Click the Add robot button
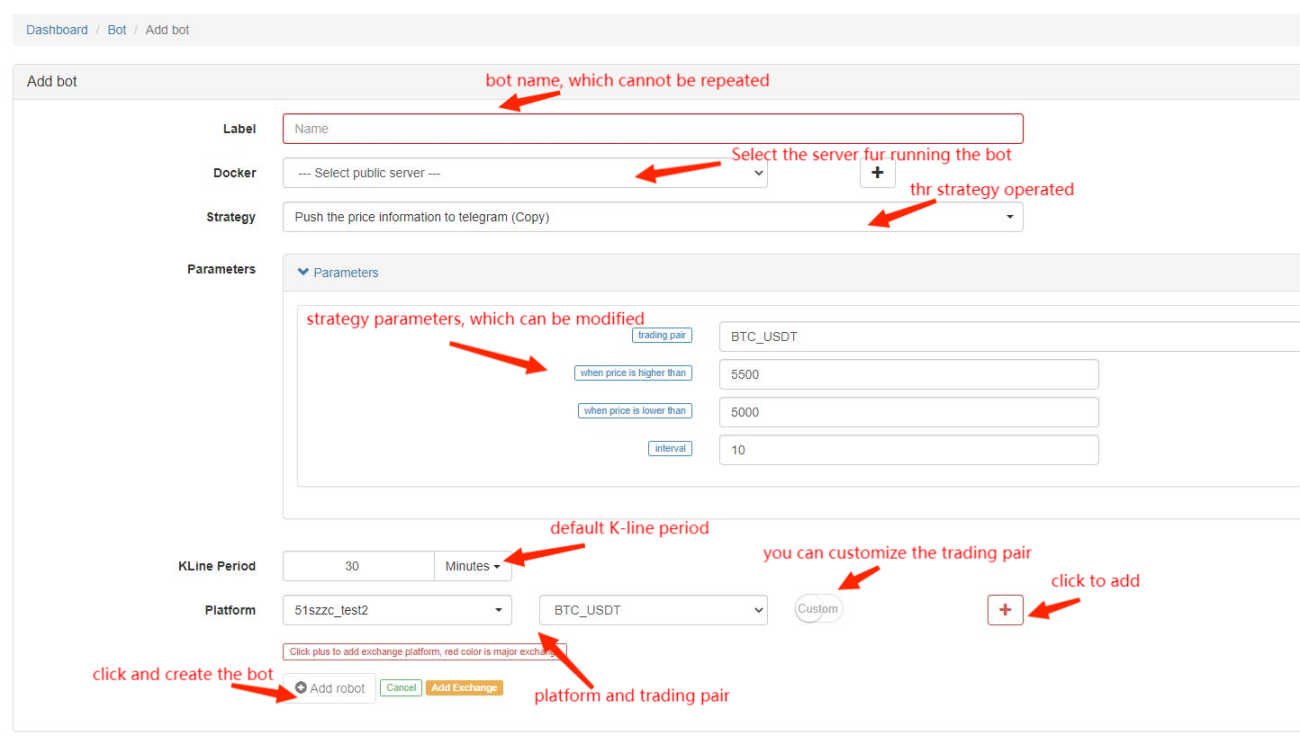 pos(330,688)
